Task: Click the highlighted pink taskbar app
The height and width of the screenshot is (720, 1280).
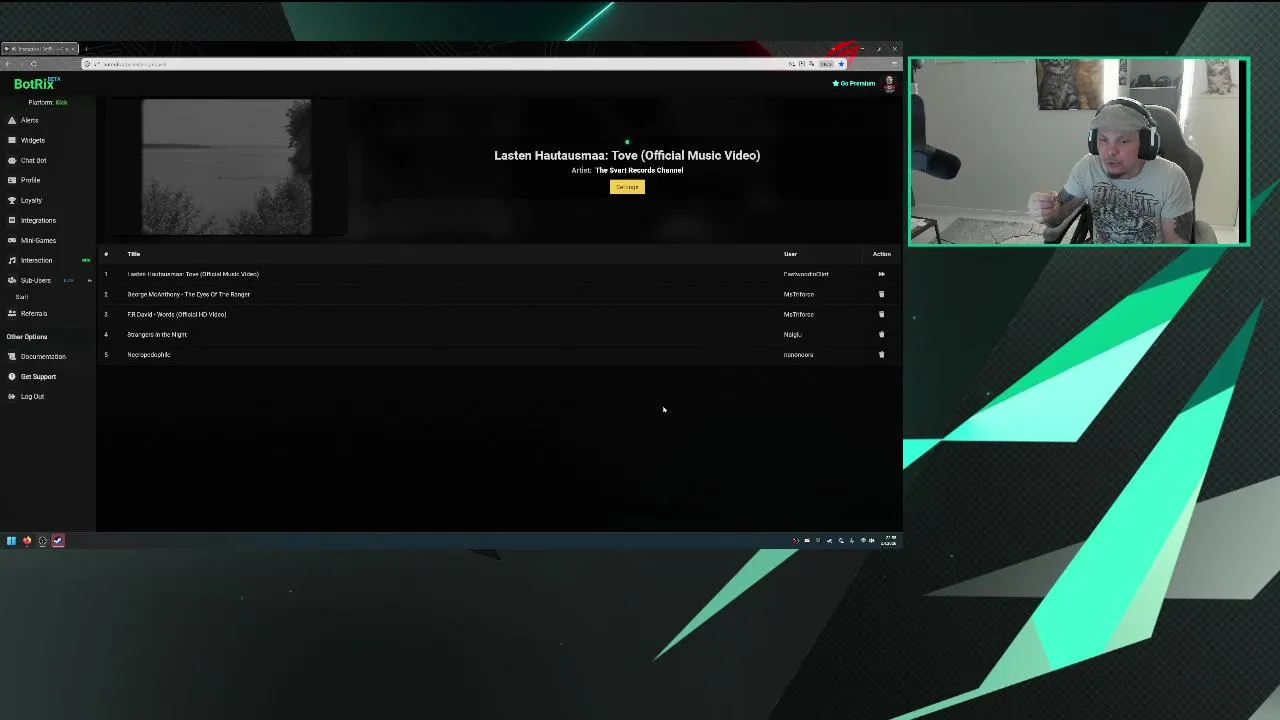Action: tap(58, 541)
